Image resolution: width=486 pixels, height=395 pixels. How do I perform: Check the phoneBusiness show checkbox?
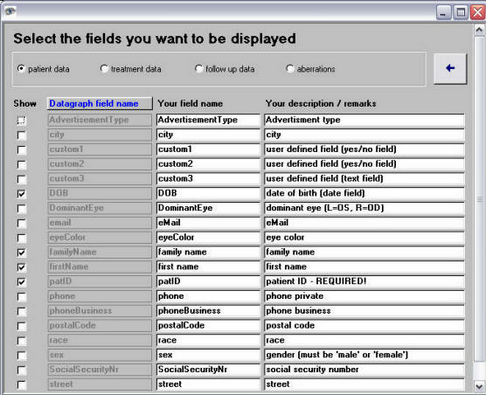coord(21,311)
